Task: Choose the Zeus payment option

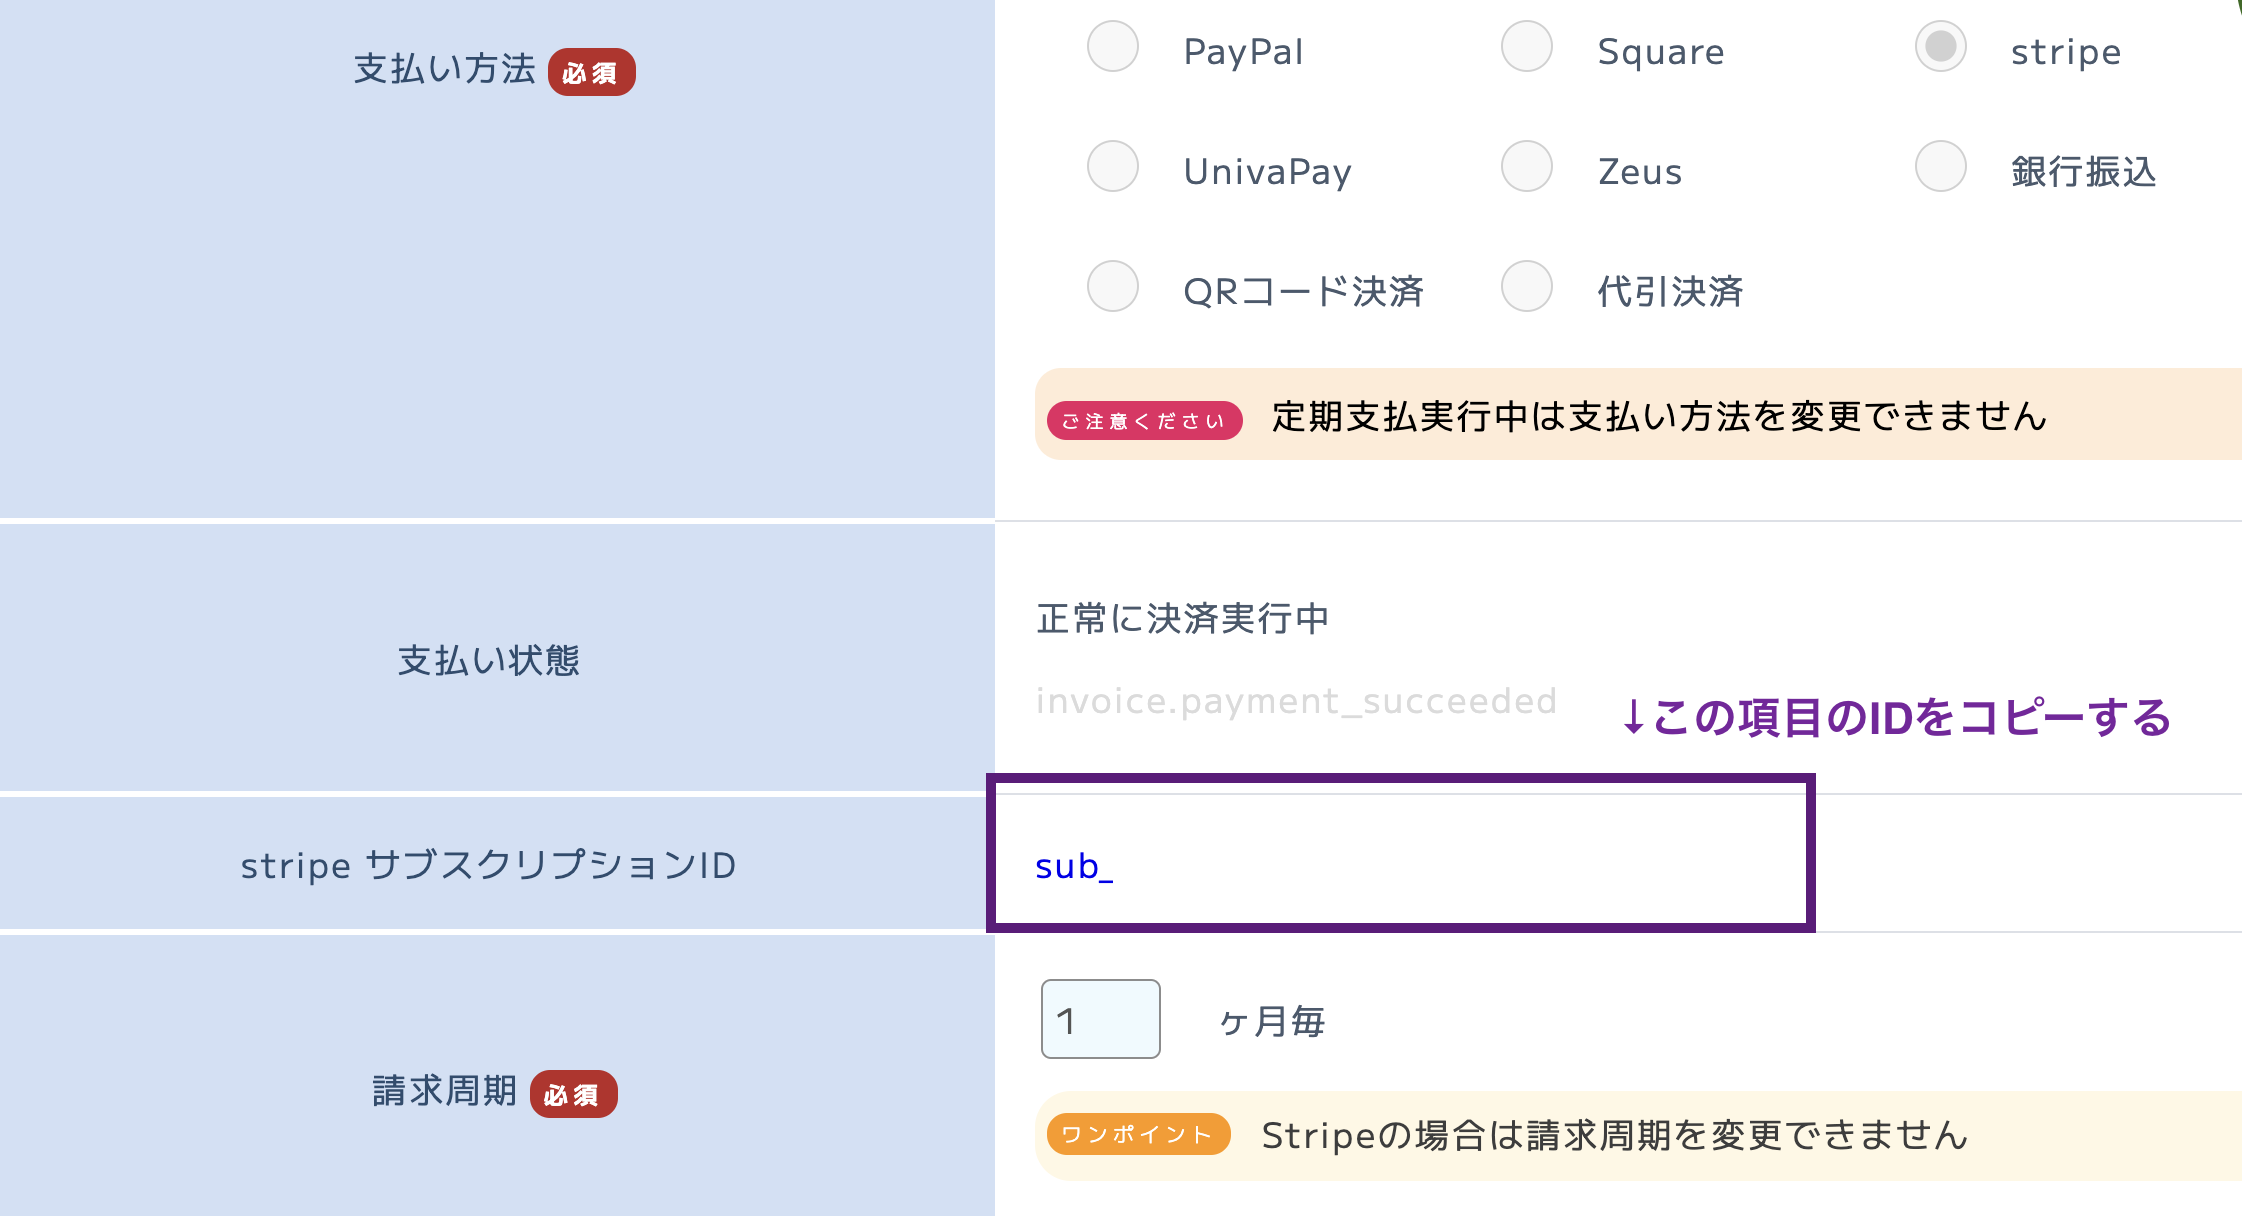Action: 1527,166
